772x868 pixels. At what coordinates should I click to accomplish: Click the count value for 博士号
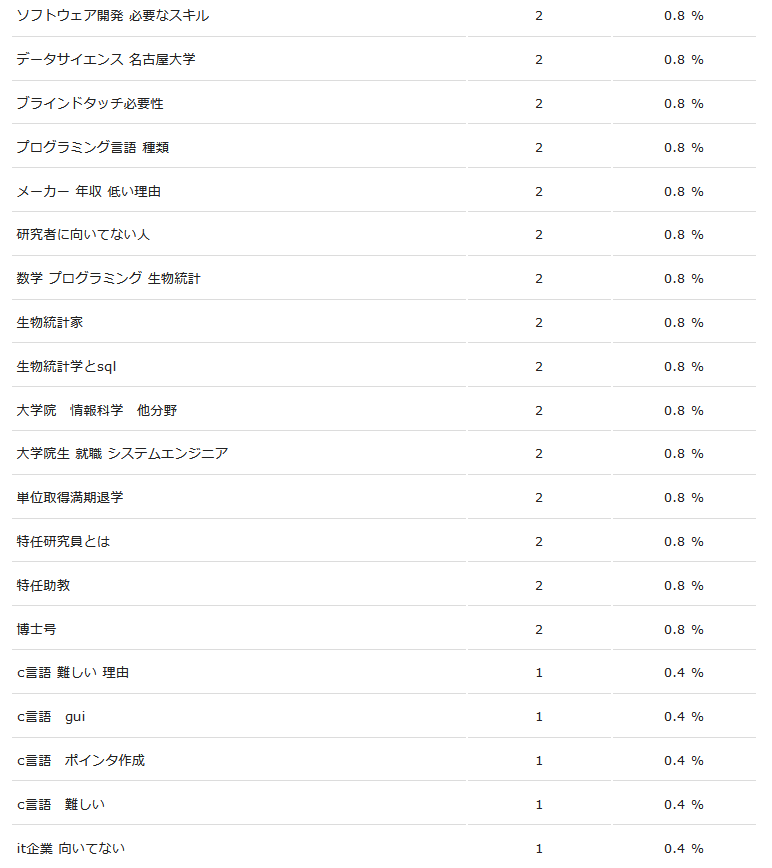[539, 629]
